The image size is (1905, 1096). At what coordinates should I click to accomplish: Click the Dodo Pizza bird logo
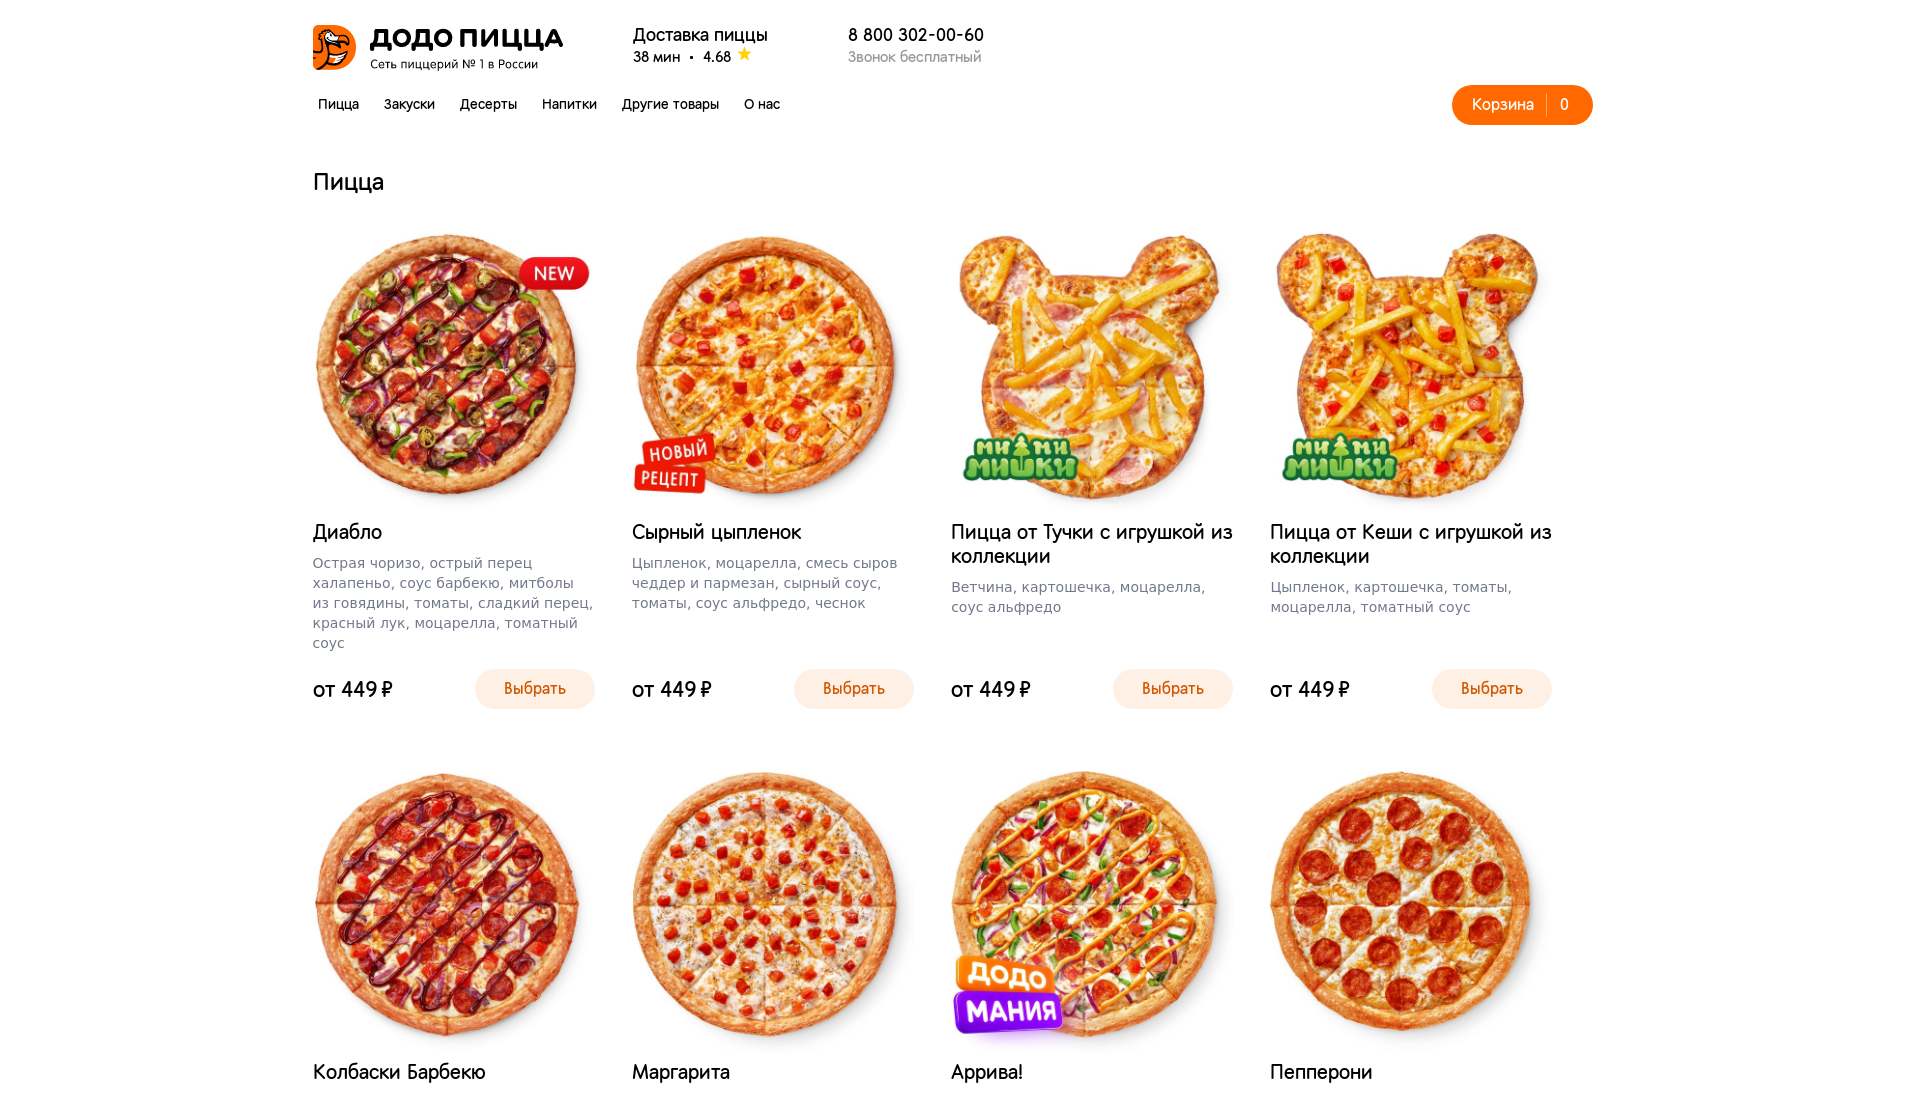pos(334,47)
